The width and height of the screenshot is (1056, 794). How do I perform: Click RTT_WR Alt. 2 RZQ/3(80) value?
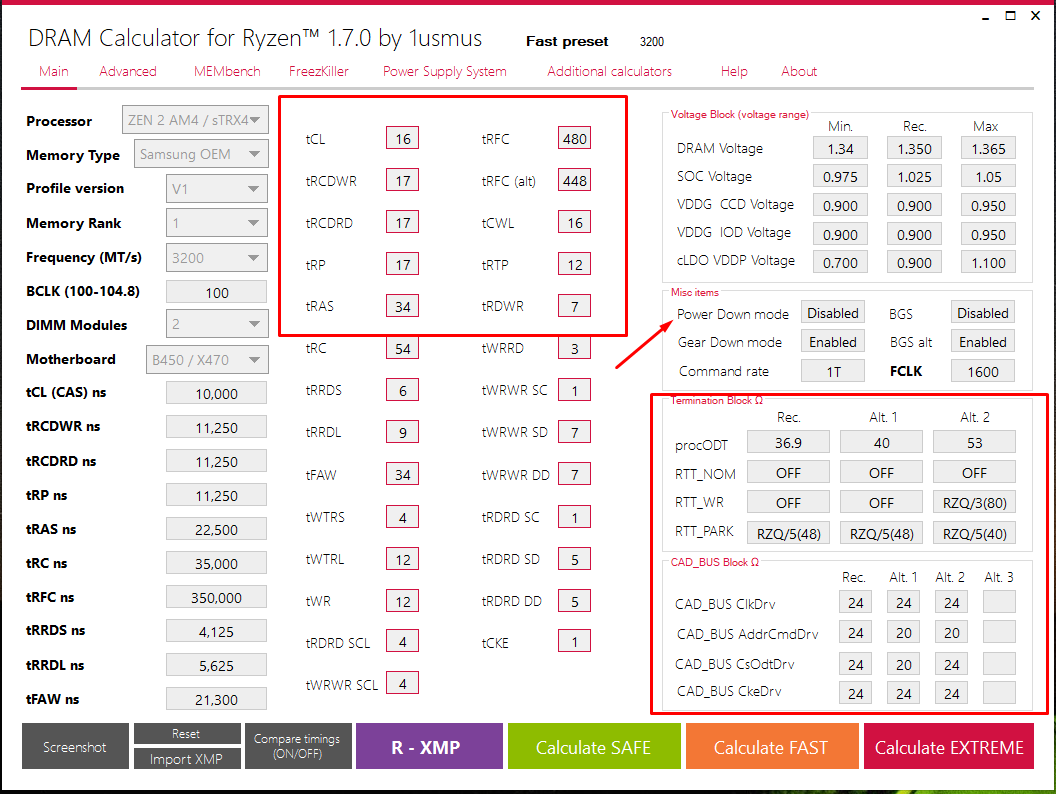click(974, 502)
